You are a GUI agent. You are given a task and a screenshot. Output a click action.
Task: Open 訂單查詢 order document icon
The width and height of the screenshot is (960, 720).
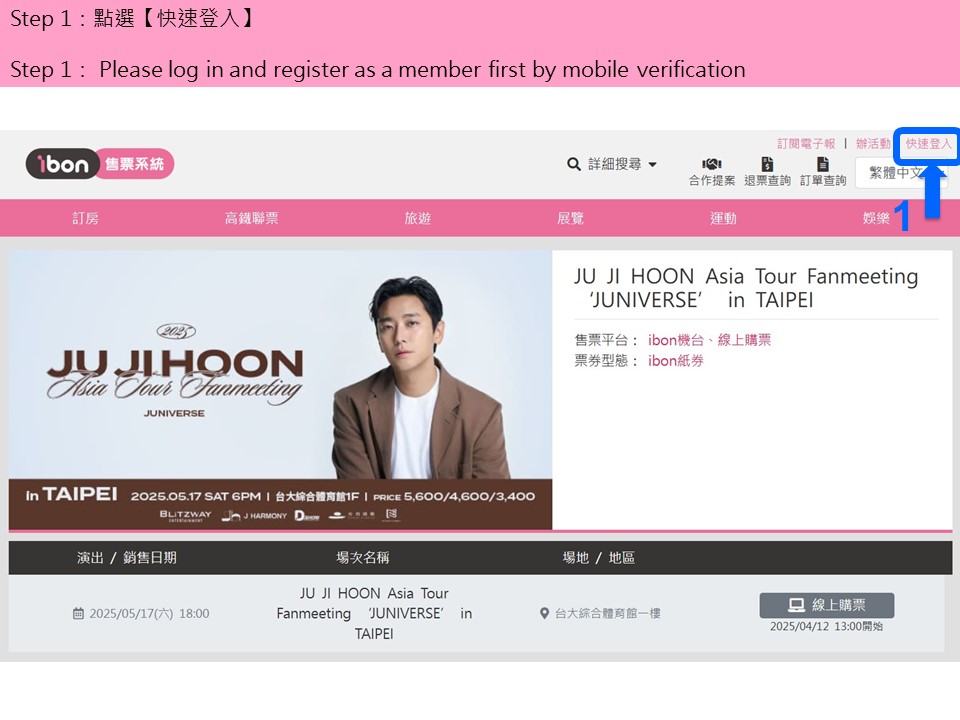pos(823,164)
